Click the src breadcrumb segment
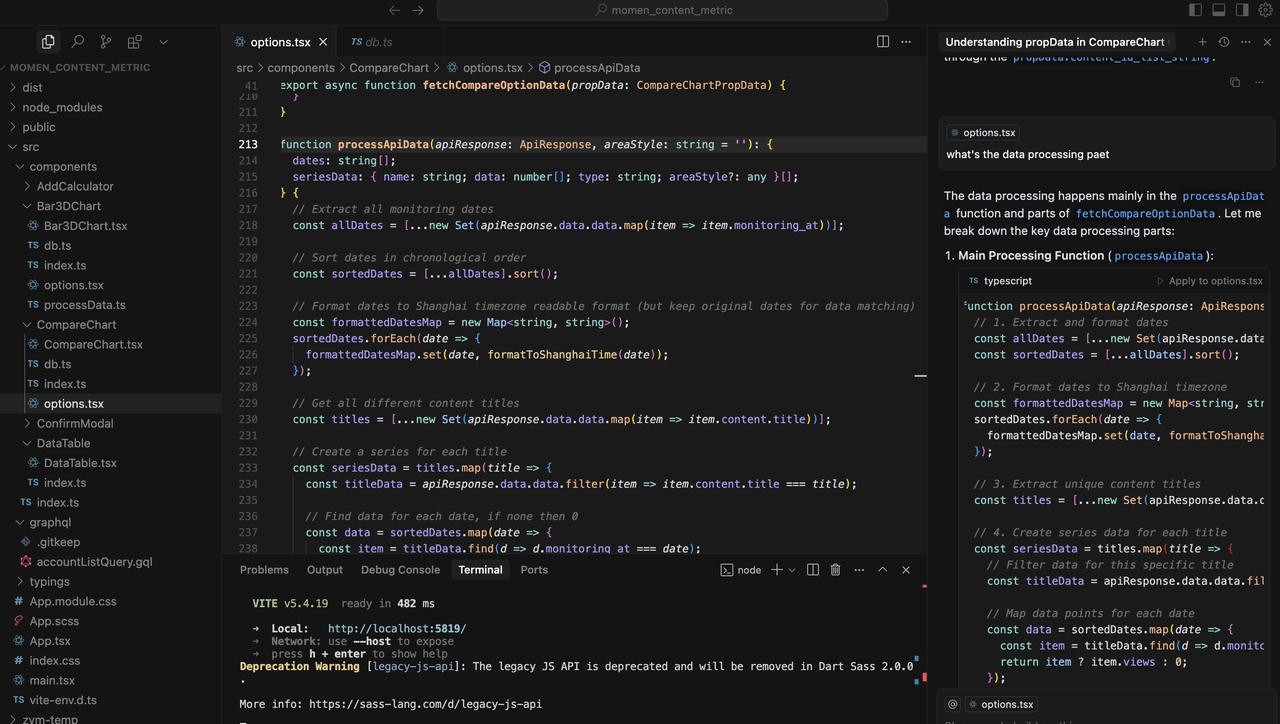The height and width of the screenshot is (724, 1280). [x=245, y=68]
